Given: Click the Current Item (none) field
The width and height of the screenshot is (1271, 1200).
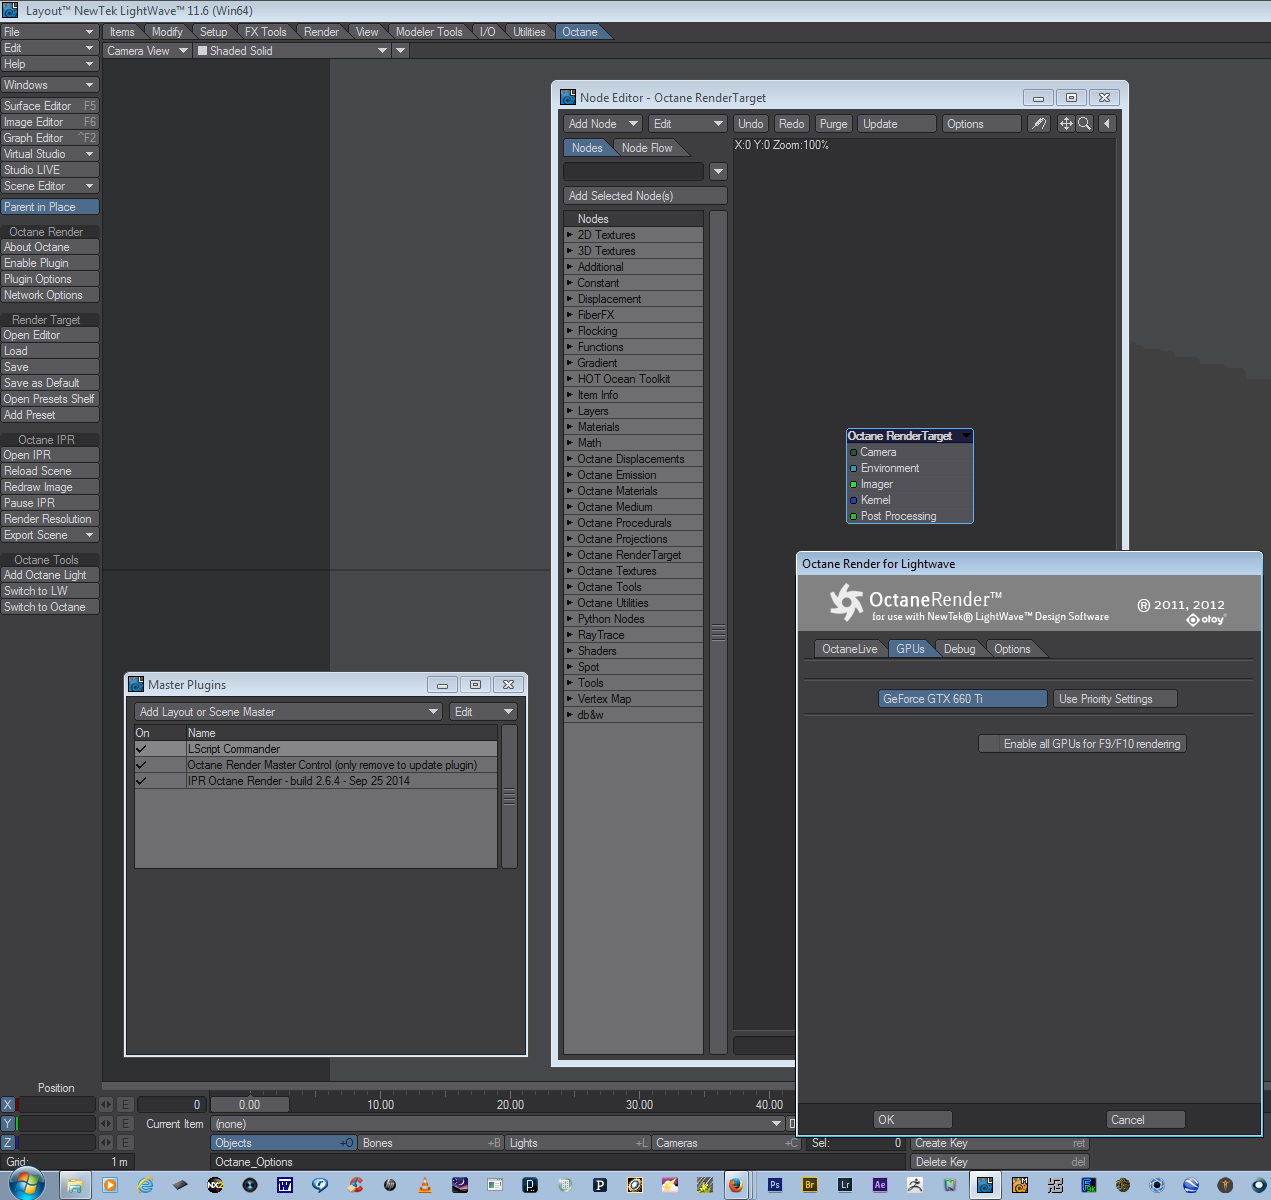Looking at the screenshot, I should tap(498, 1124).
